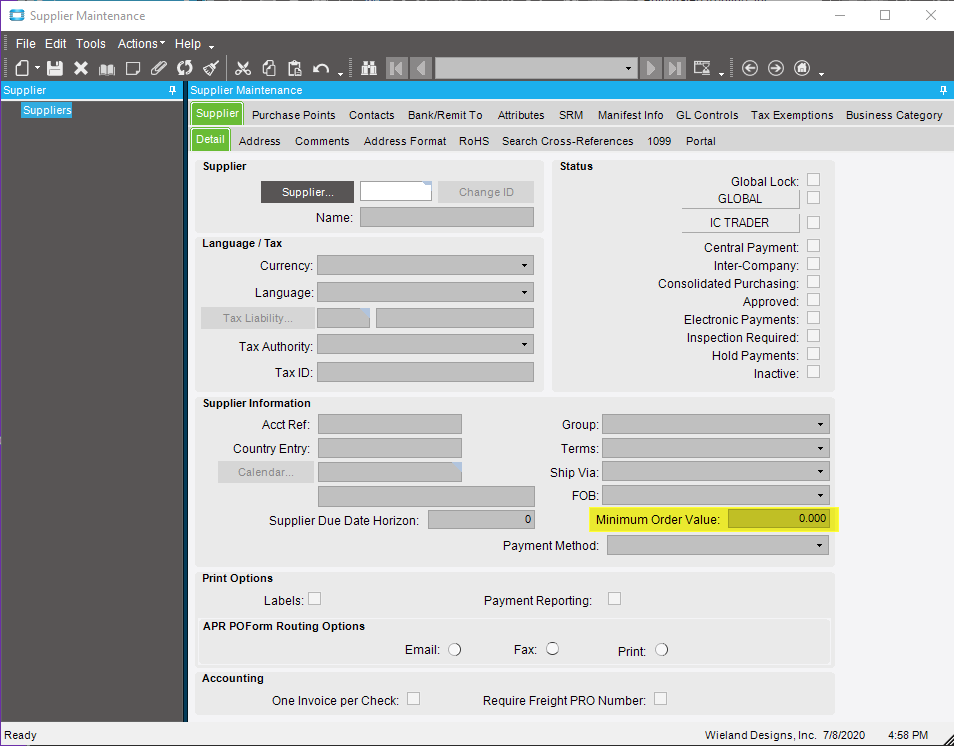Viewport: 954px width, 746px height.
Task: Open the File menu
Action: coord(26,44)
